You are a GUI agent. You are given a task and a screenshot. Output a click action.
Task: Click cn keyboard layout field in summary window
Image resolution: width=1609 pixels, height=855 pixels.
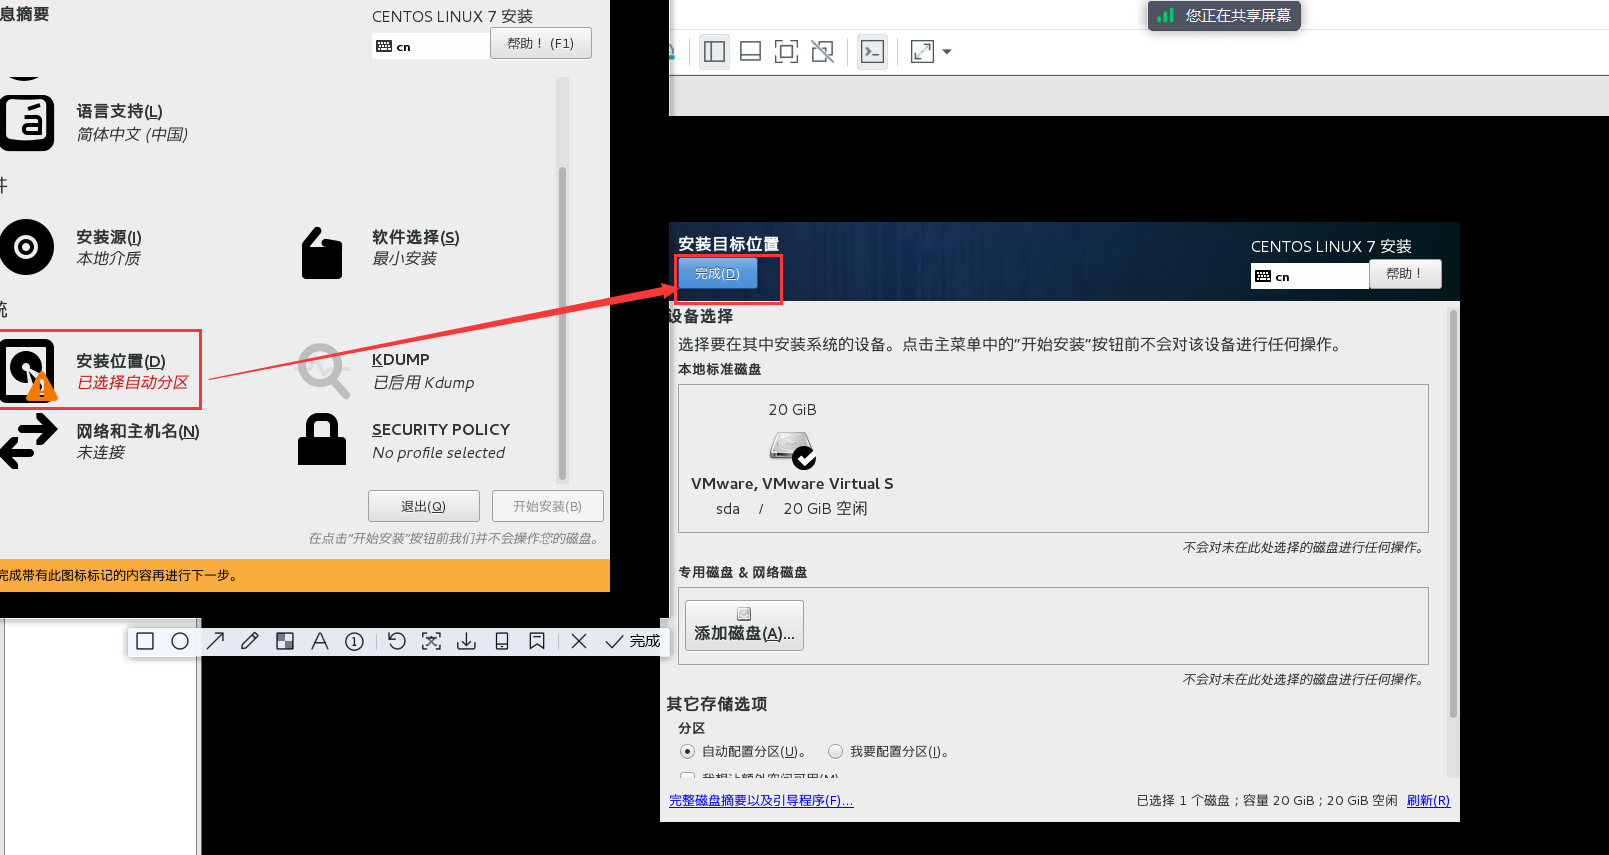432,46
